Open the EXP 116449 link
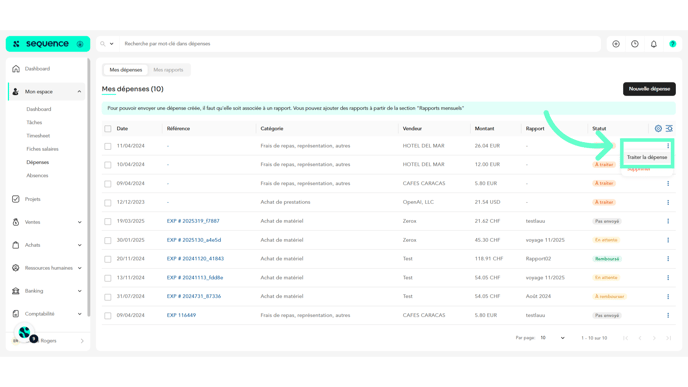 (x=181, y=315)
